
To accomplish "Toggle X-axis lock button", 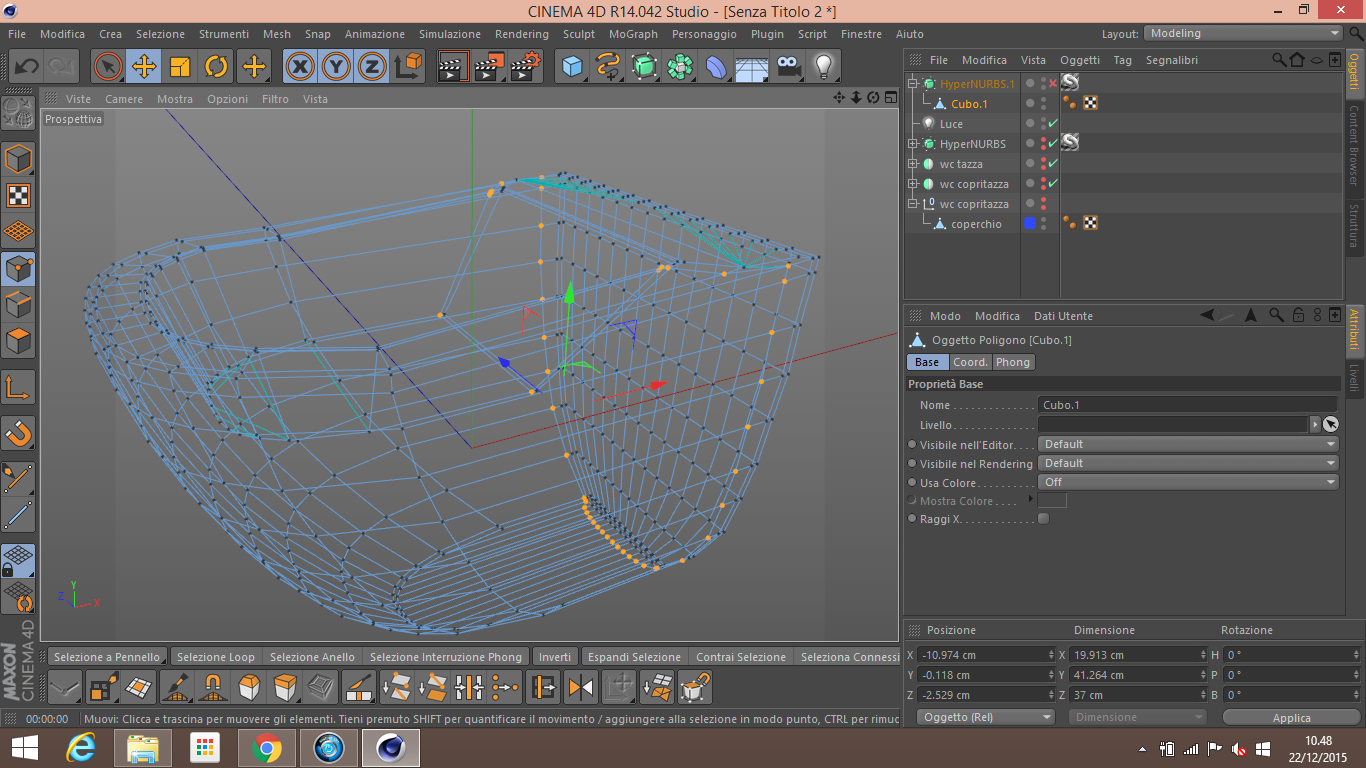I will click(x=300, y=67).
